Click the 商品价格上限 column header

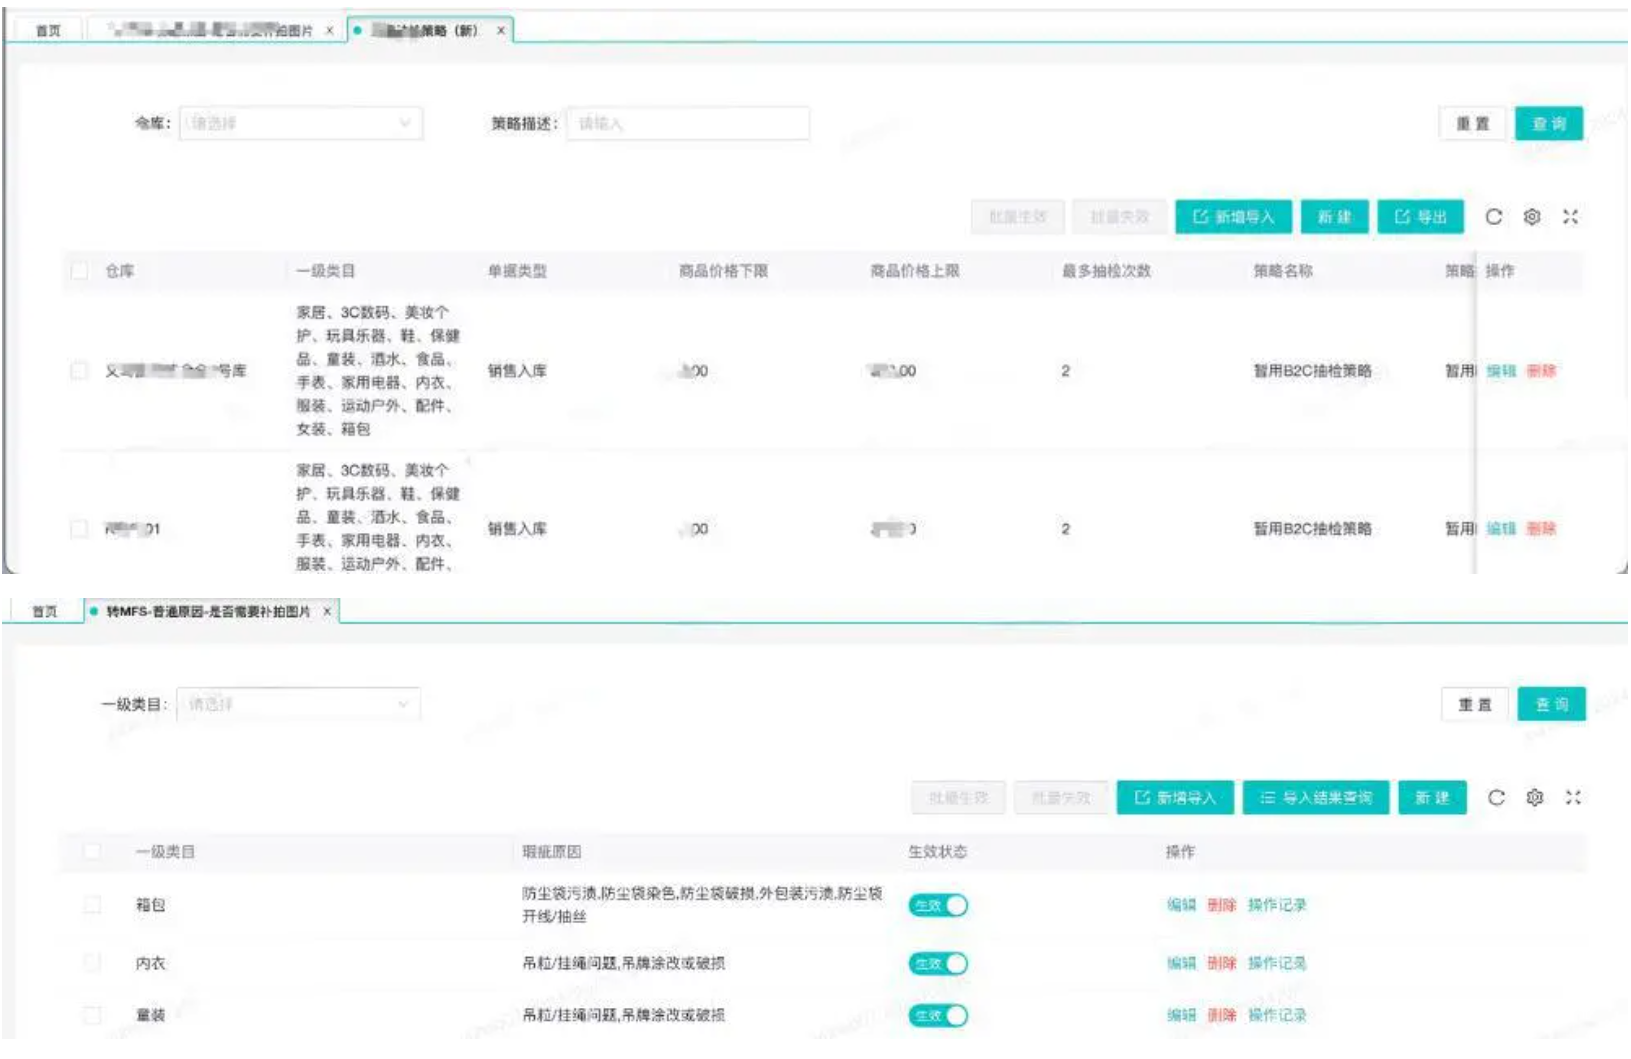[915, 270]
